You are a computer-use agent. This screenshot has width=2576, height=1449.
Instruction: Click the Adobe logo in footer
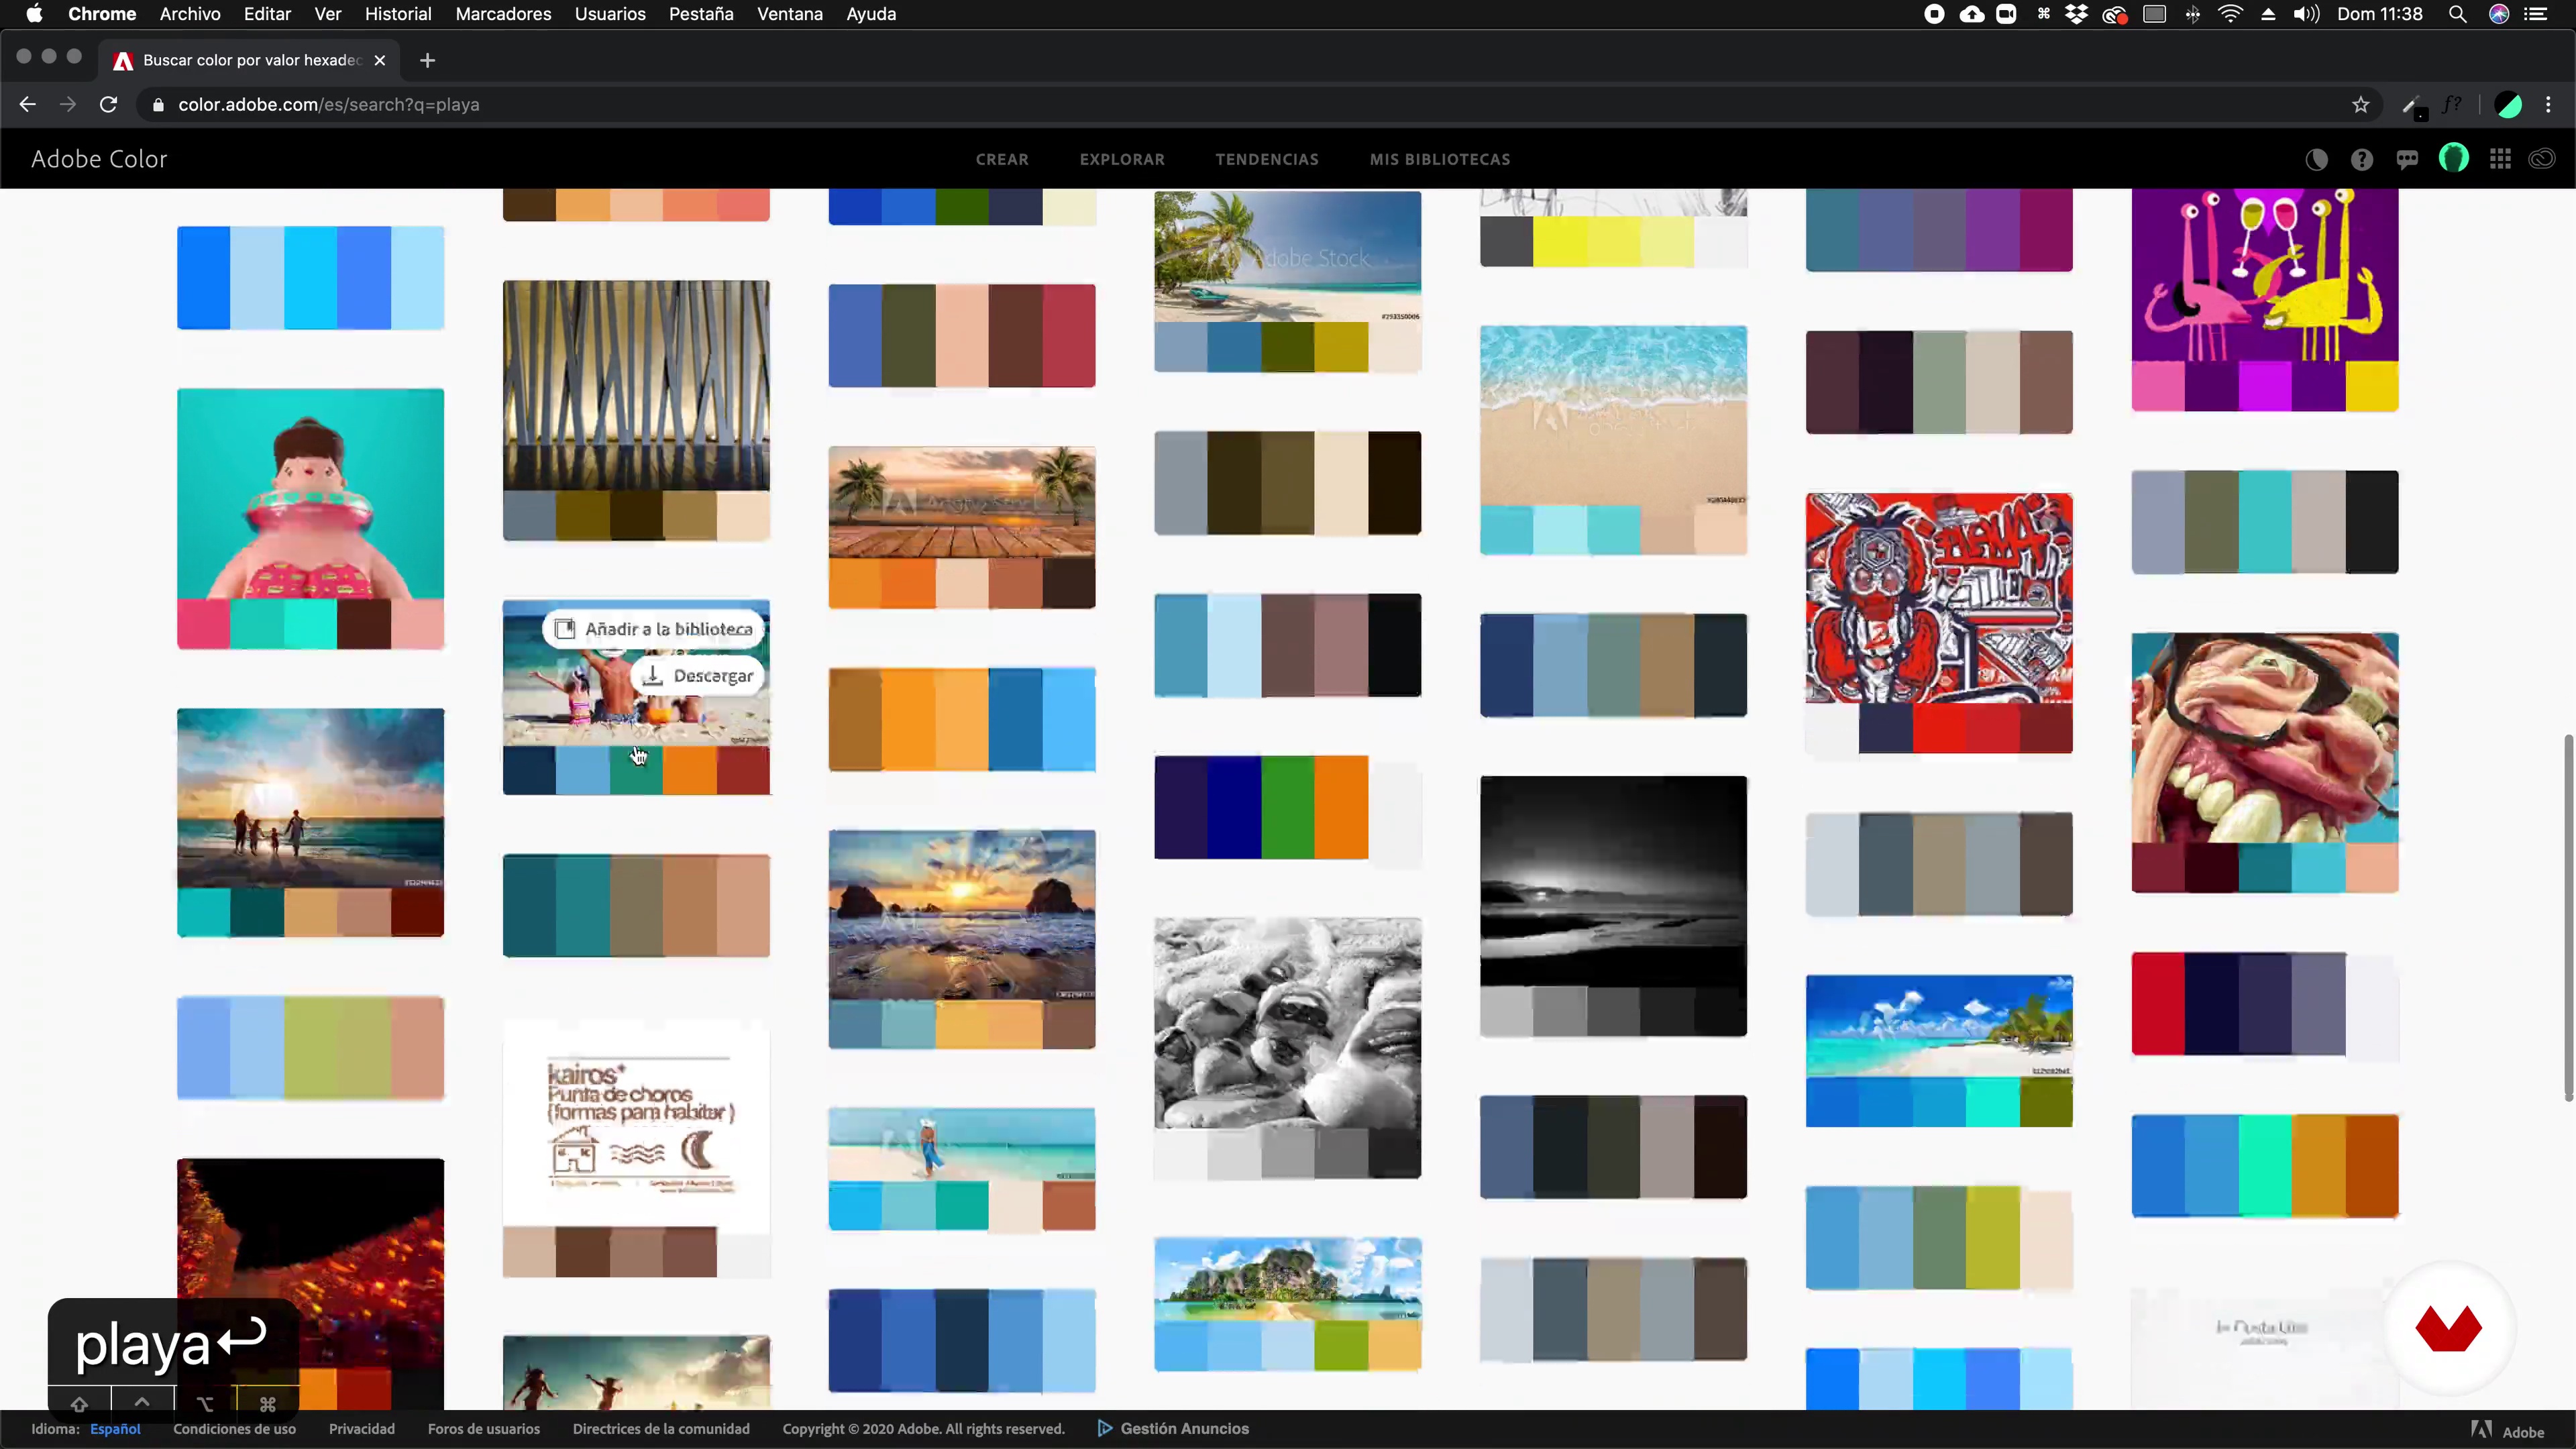[x=2507, y=1431]
